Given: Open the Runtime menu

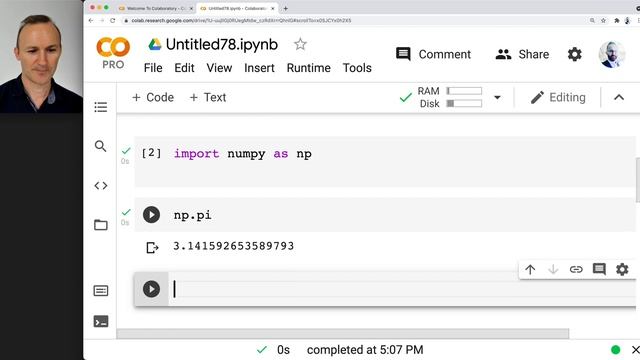Looking at the screenshot, I should click(x=309, y=68).
